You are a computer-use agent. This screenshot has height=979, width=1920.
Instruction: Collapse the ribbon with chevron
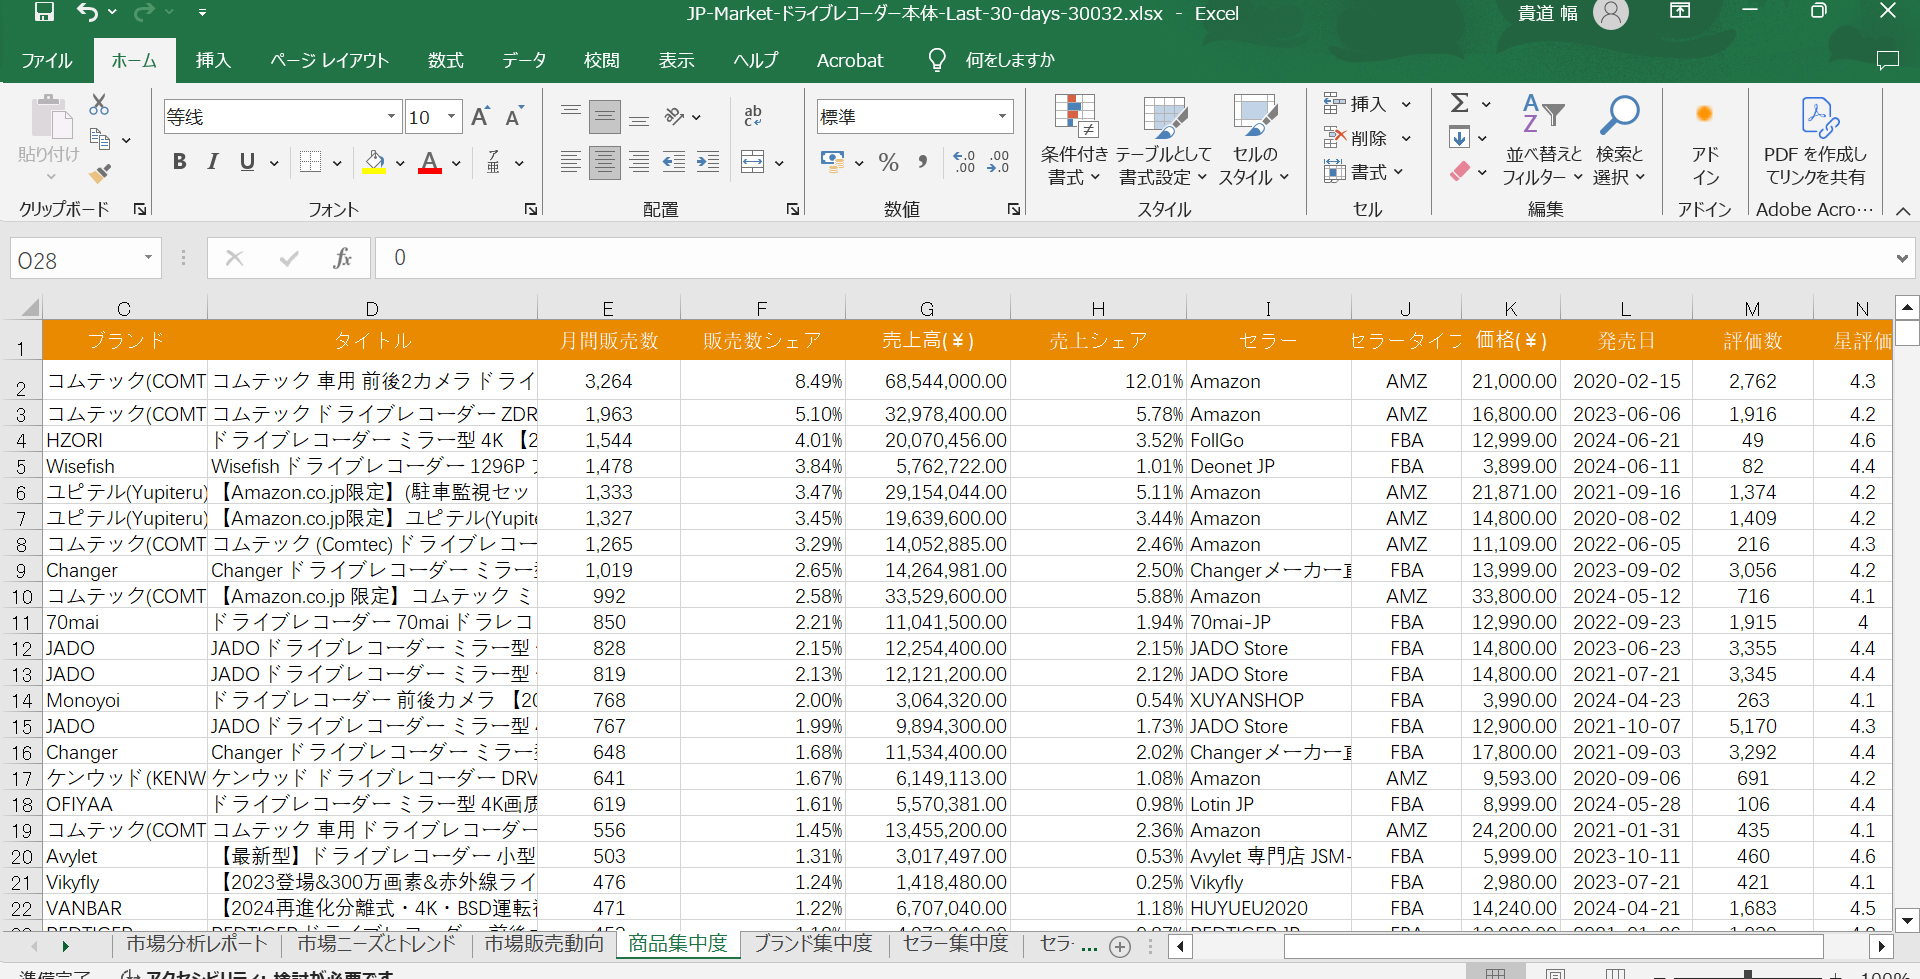pyautogui.click(x=1903, y=211)
